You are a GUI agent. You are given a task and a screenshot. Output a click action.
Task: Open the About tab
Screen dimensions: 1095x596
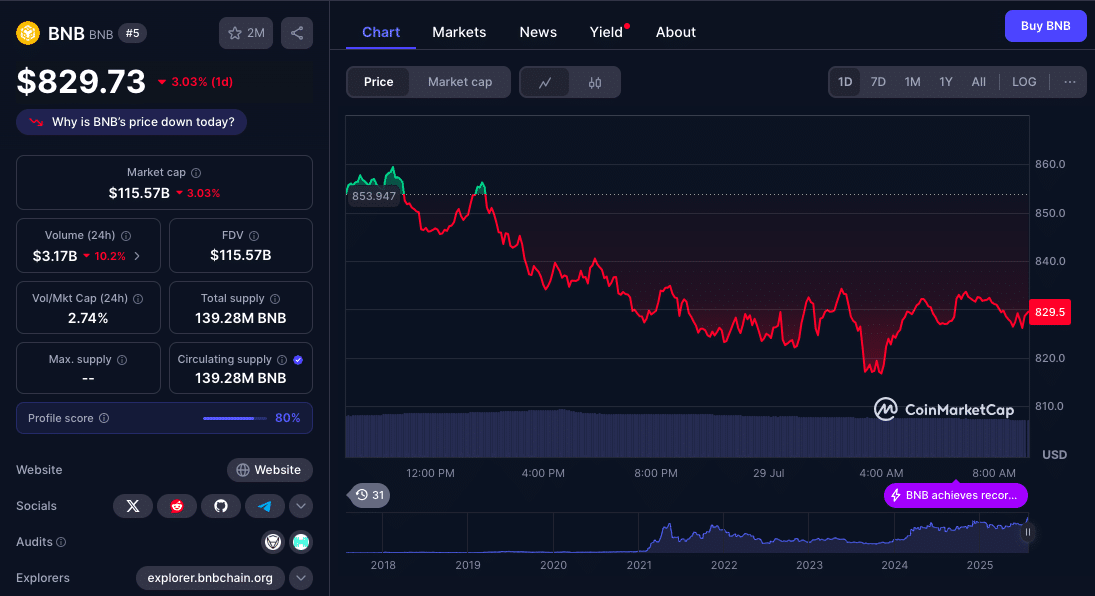coord(675,32)
